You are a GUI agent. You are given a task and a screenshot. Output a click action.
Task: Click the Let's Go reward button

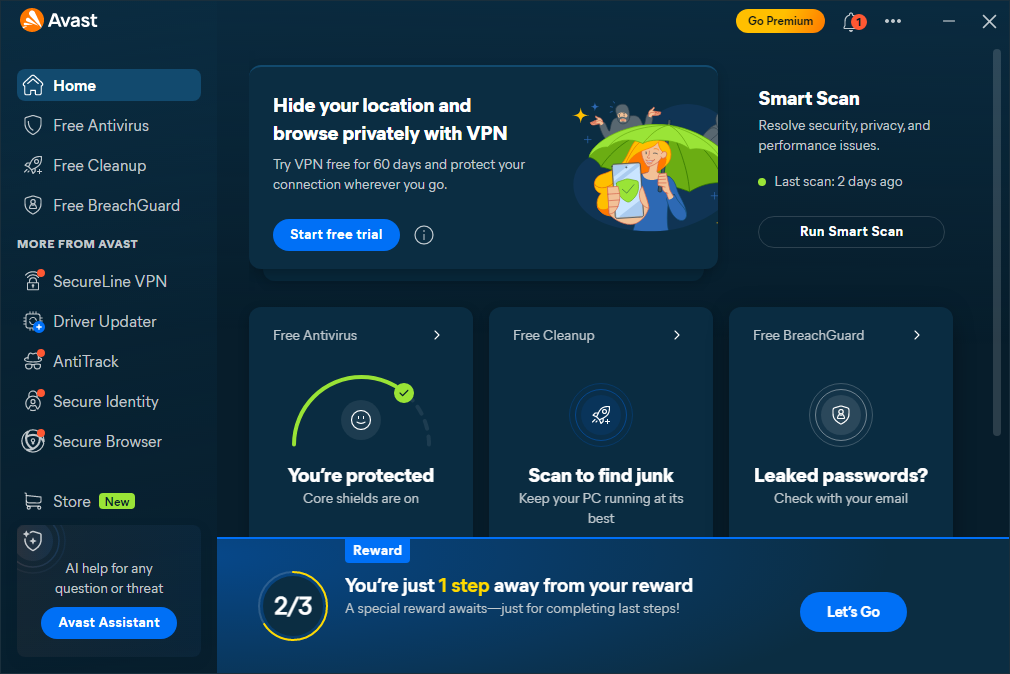(853, 611)
